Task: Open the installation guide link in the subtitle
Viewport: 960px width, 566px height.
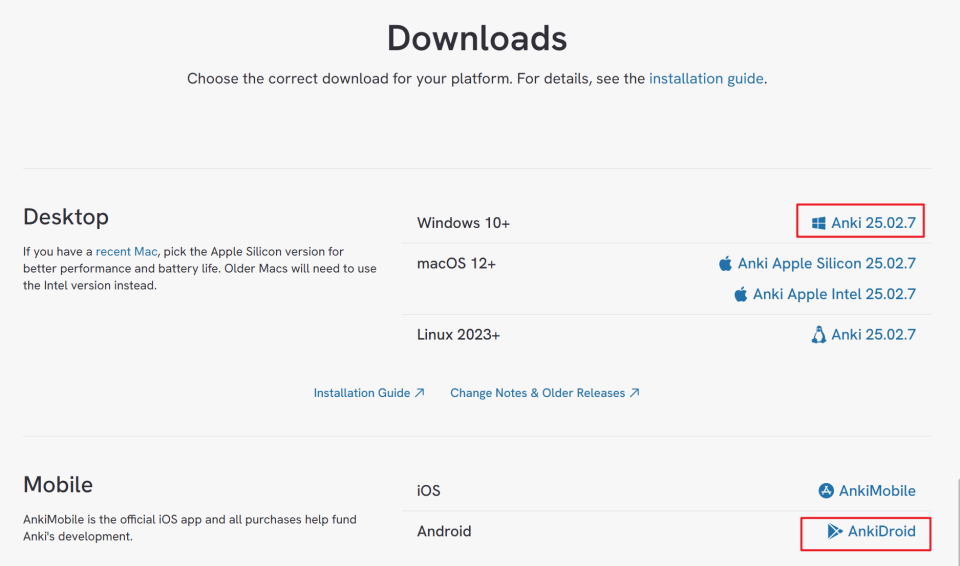Action: 706,78
